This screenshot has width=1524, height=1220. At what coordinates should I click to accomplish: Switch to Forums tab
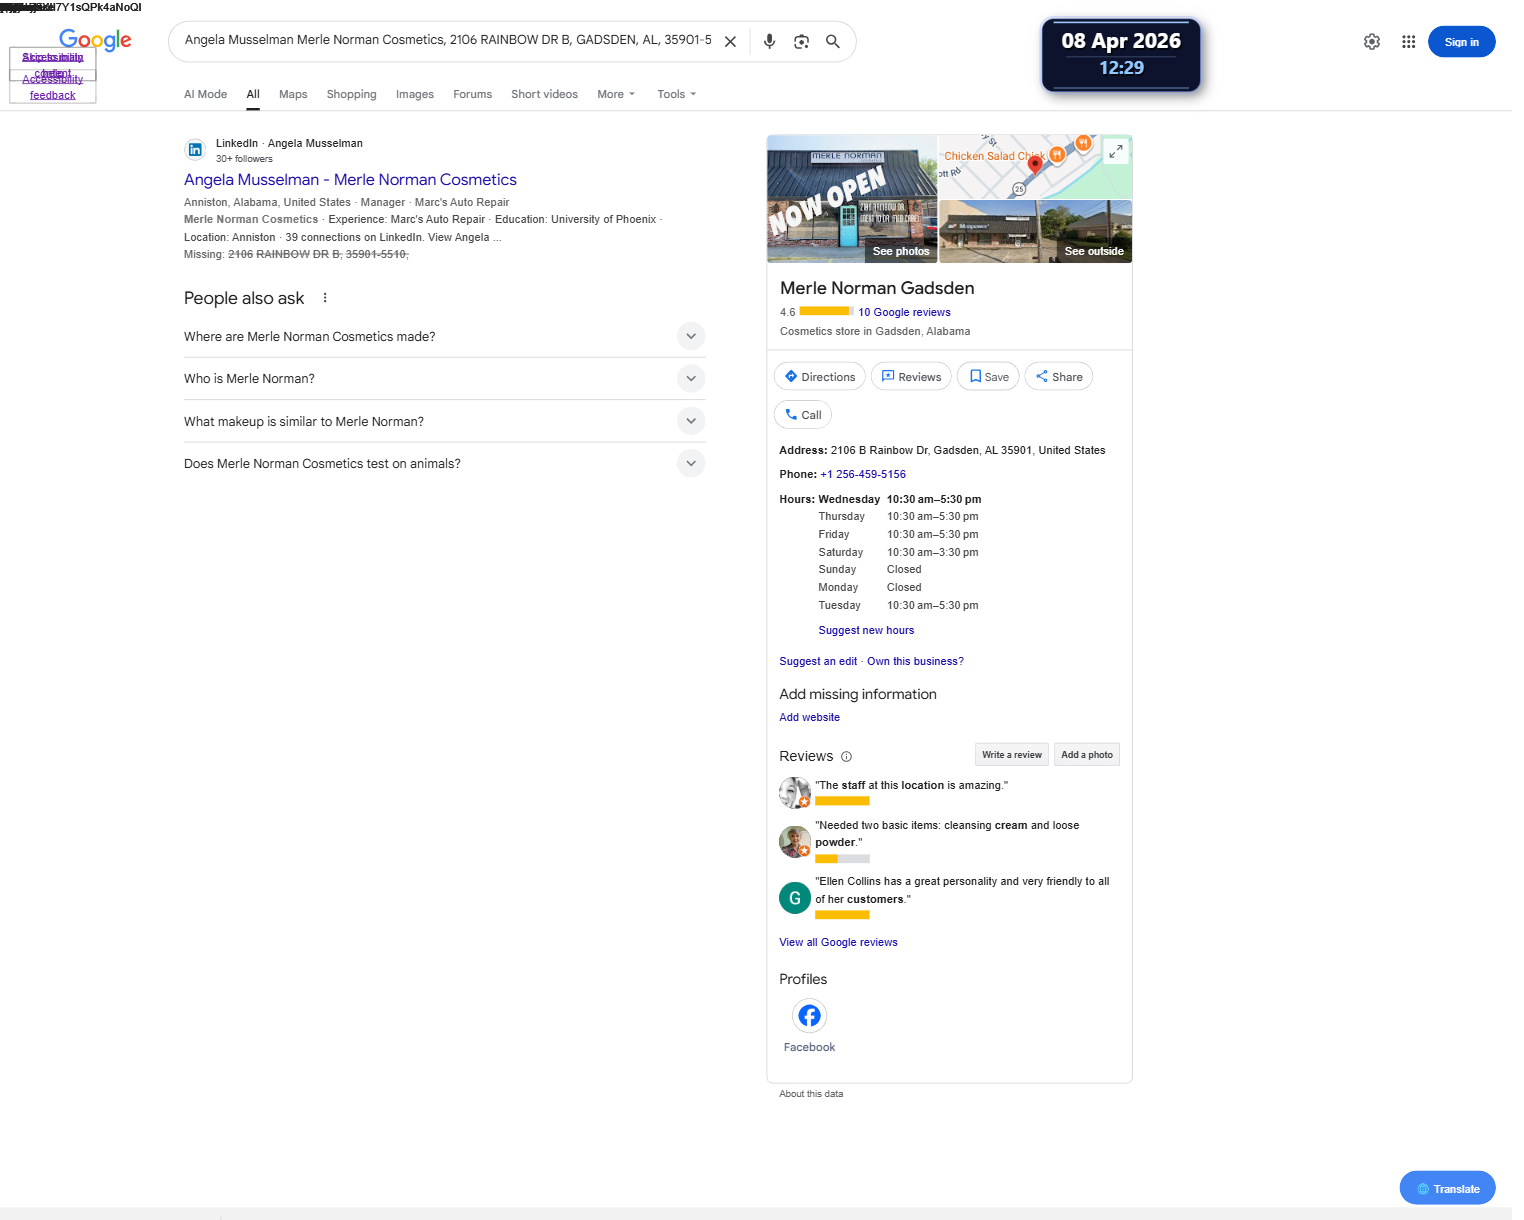click(x=472, y=94)
